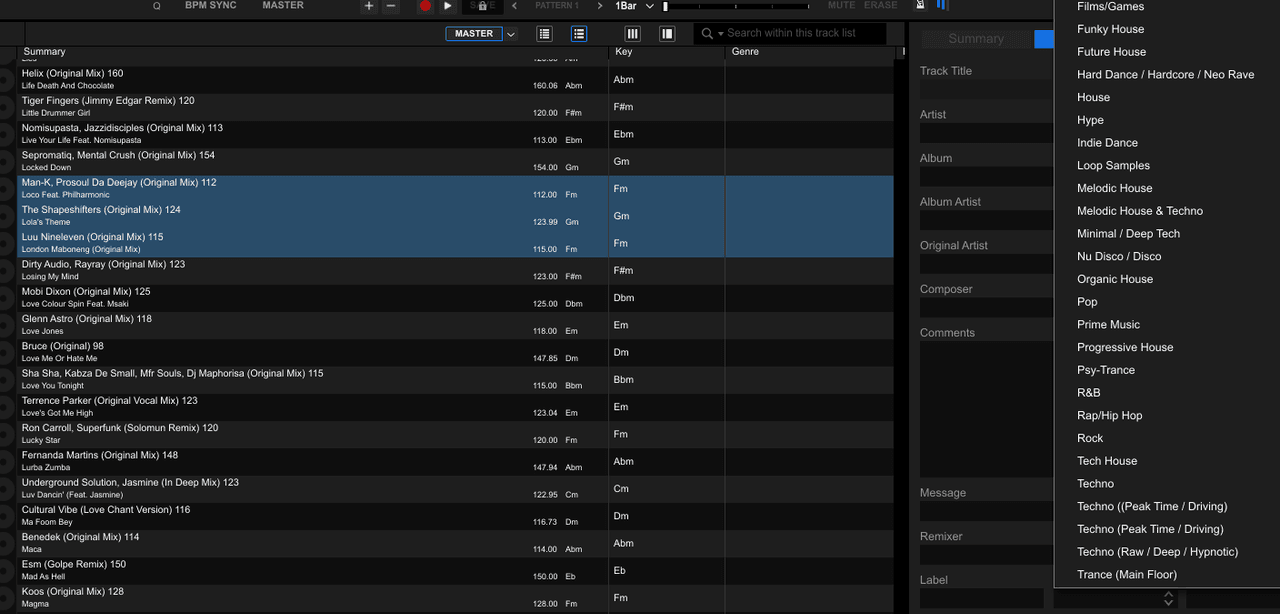The image size is (1280, 614).
Task: Adjust the slider next to 1Bar
Action: tap(735, 6)
